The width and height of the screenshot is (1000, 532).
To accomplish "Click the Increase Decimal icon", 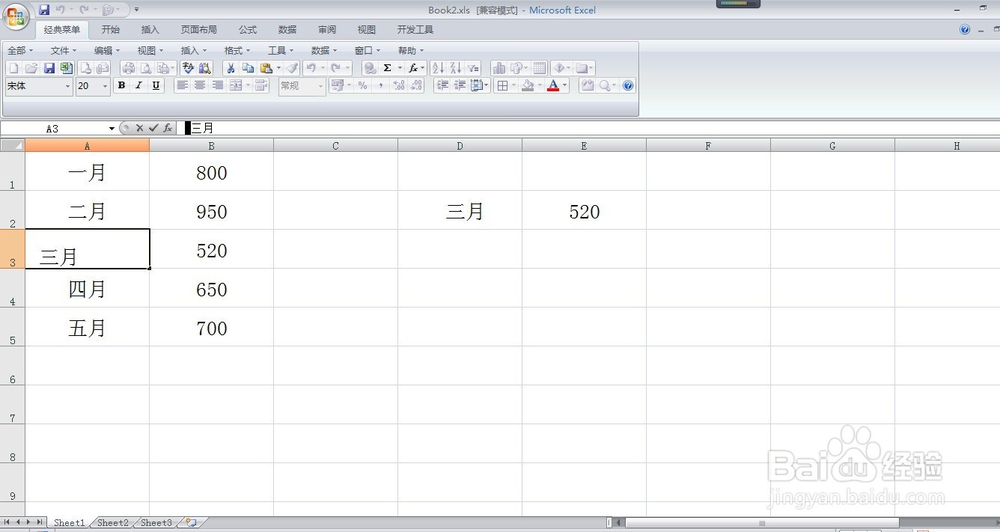I will point(399,85).
